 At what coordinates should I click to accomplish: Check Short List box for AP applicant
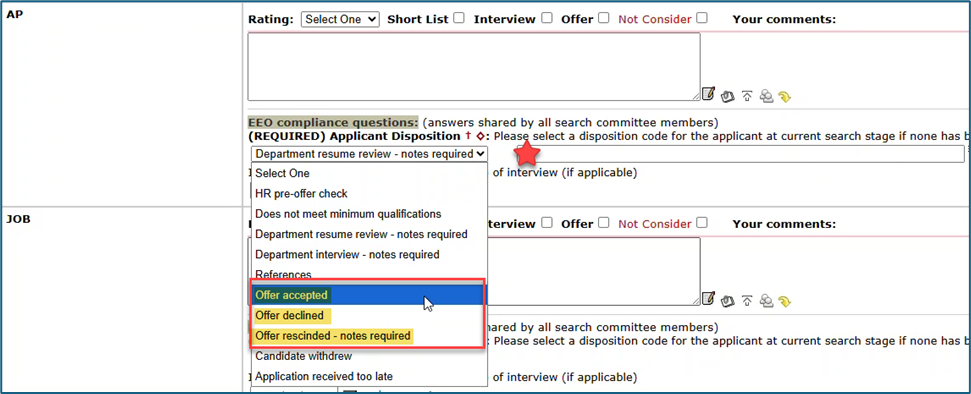(x=458, y=18)
